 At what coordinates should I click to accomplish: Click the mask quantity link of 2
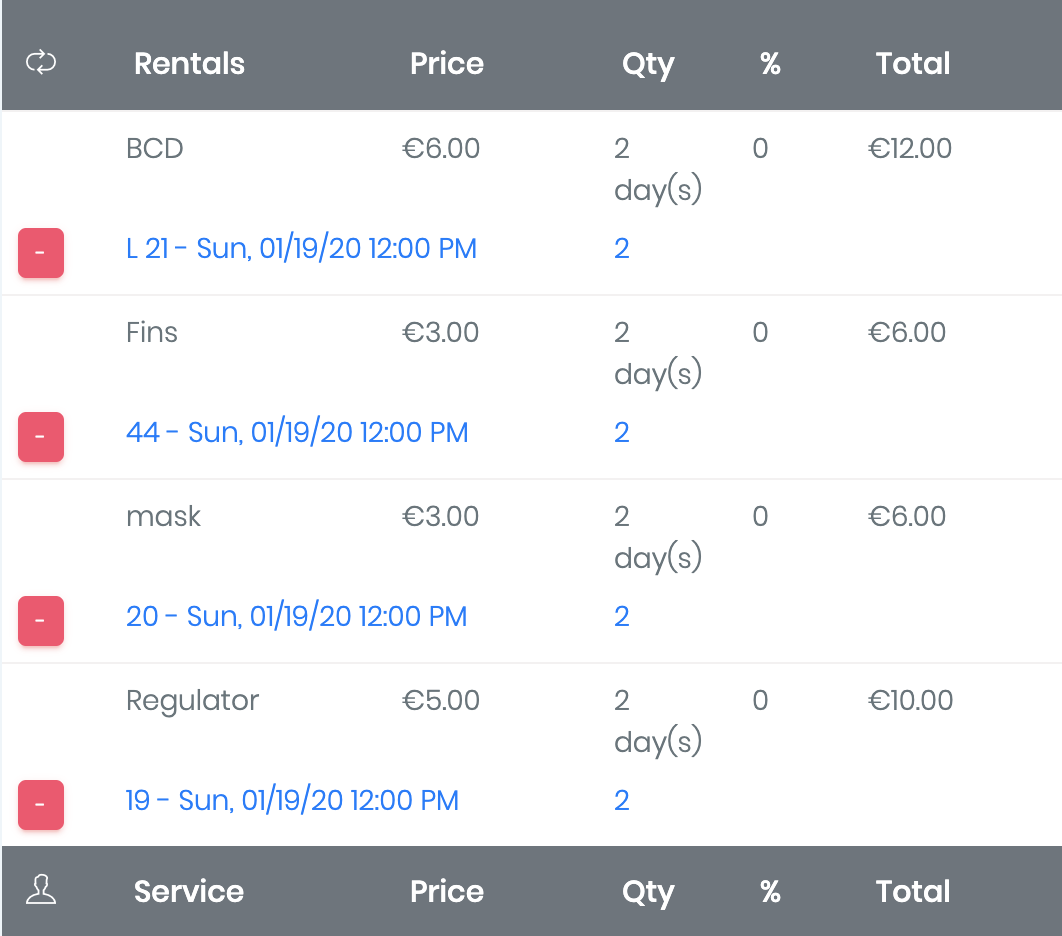click(x=621, y=616)
